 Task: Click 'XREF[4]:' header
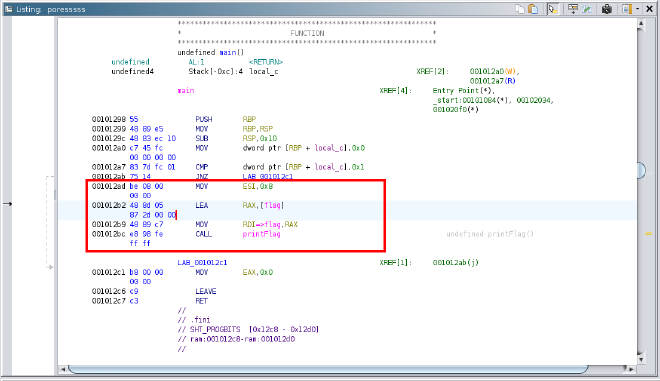396,91
